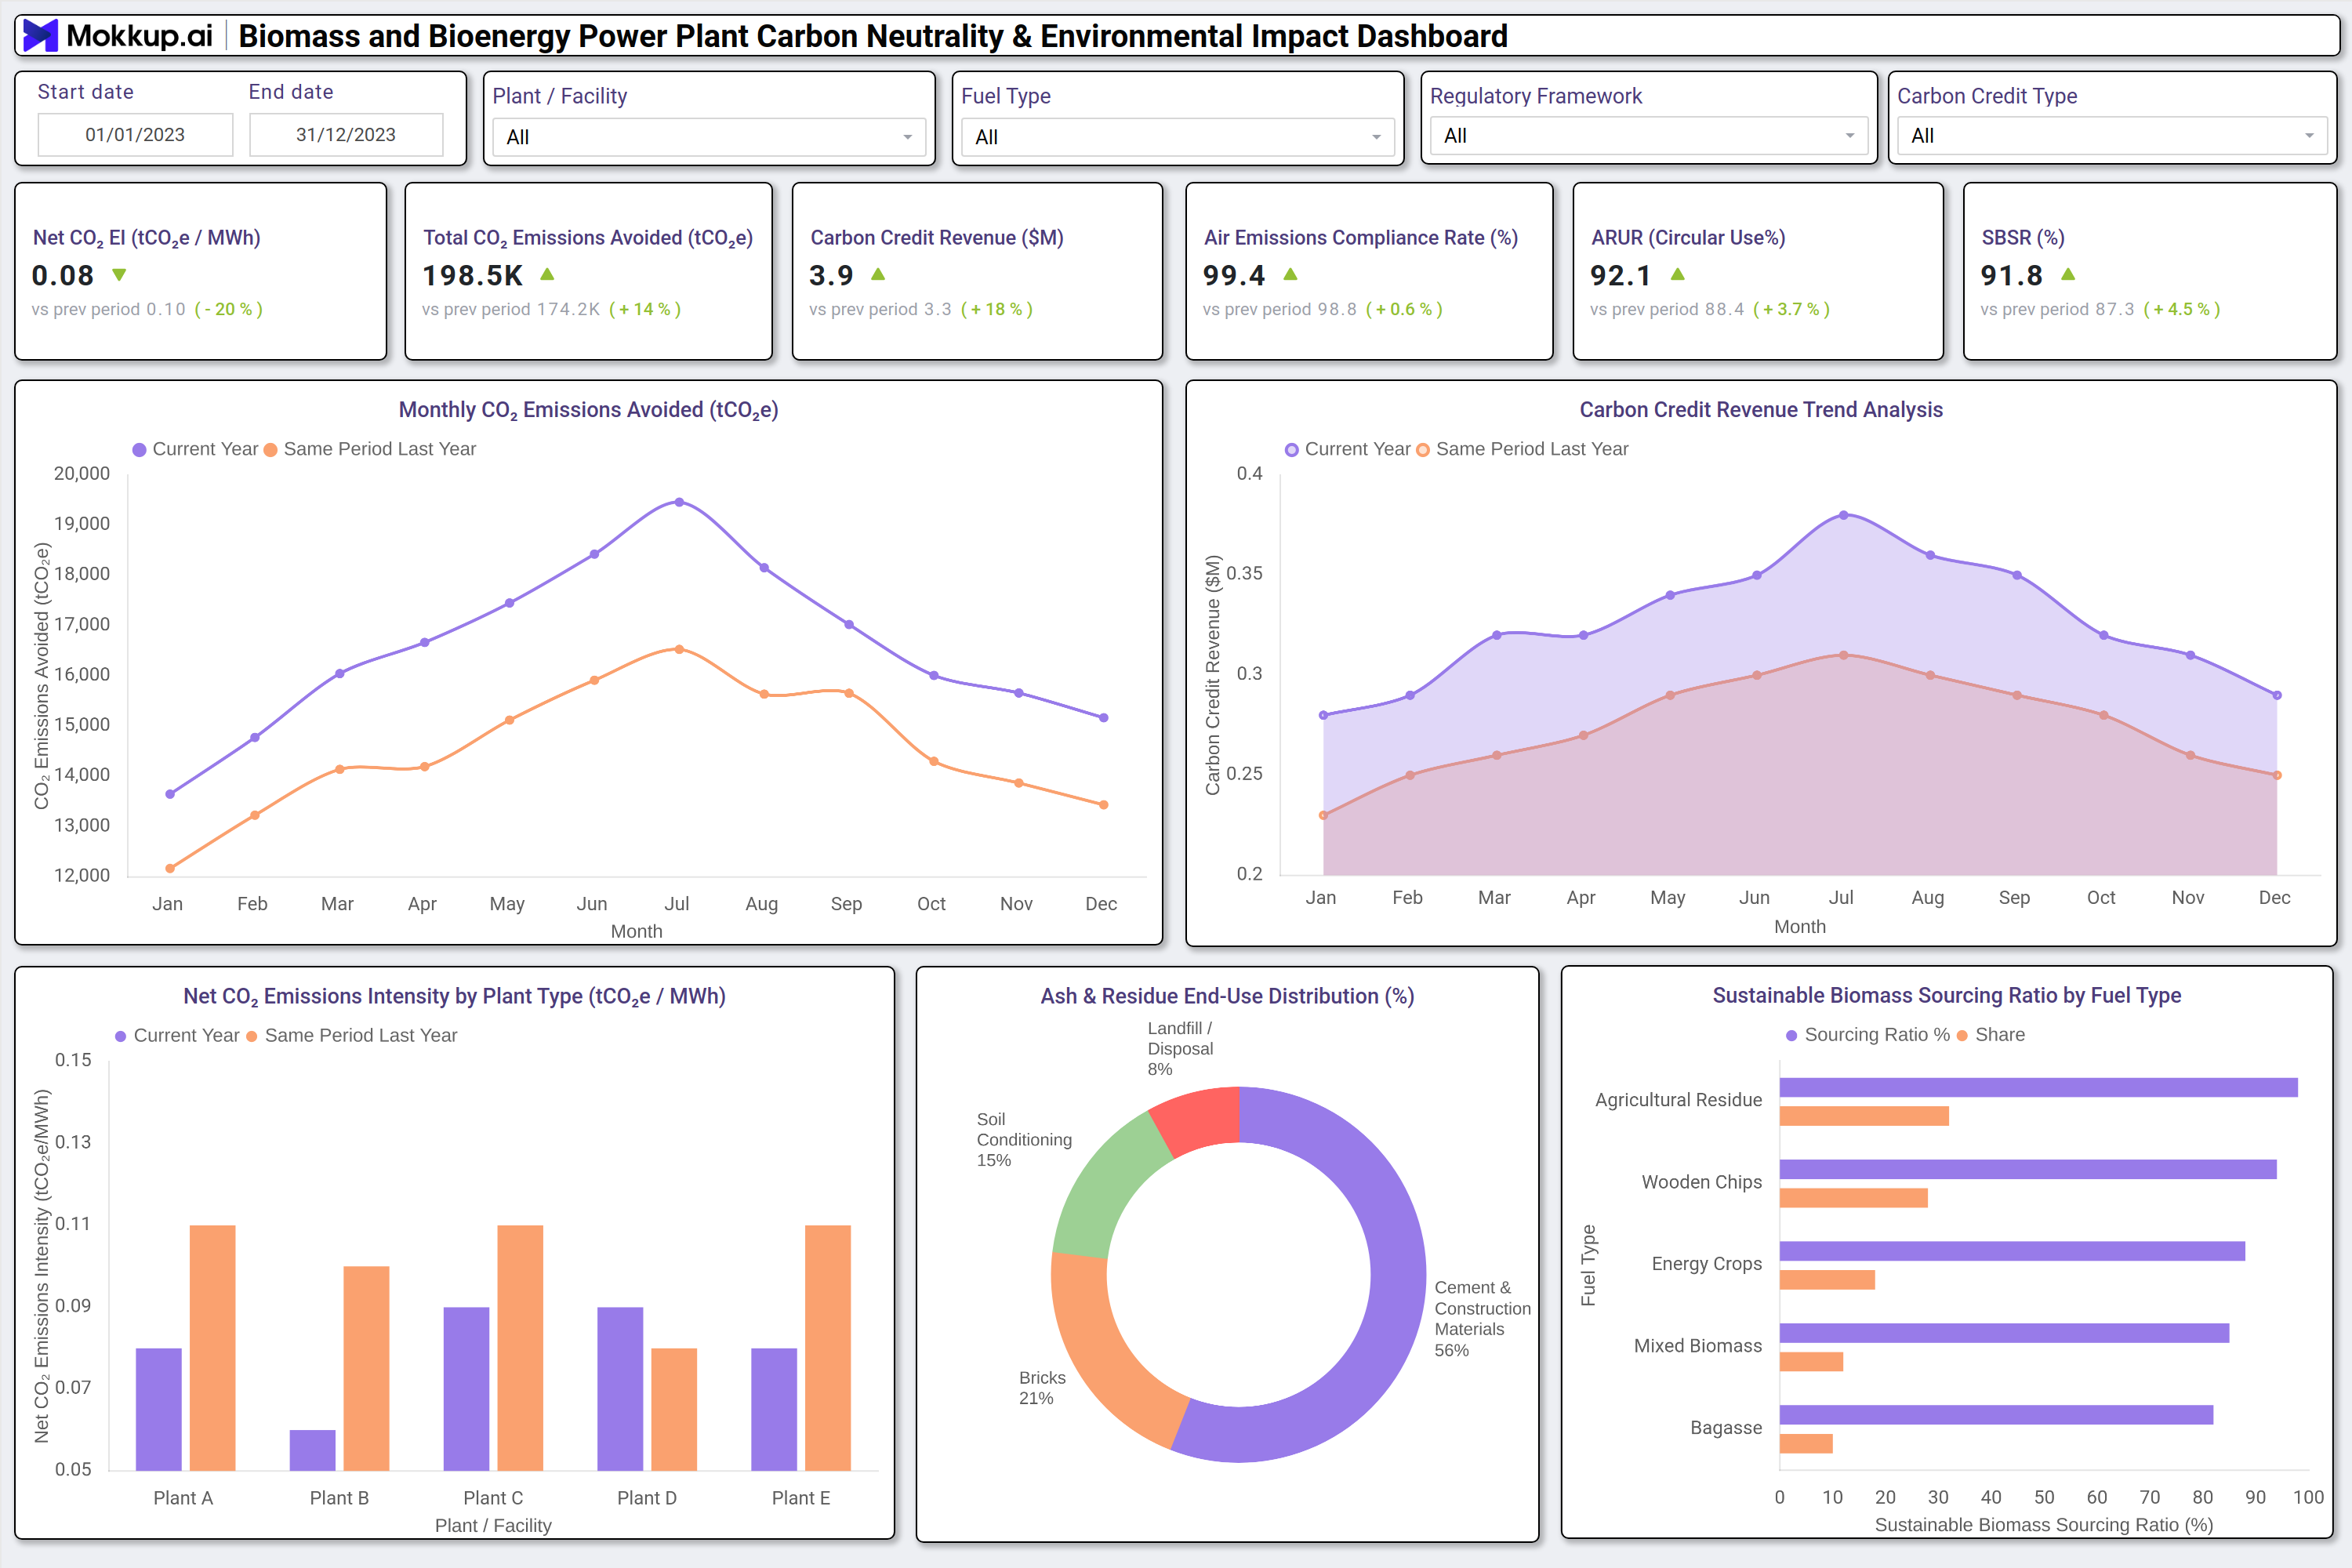This screenshot has height=1568, width=2352.
Task: Click Plant C Current Year purple bar
Action: point(467,1388)
